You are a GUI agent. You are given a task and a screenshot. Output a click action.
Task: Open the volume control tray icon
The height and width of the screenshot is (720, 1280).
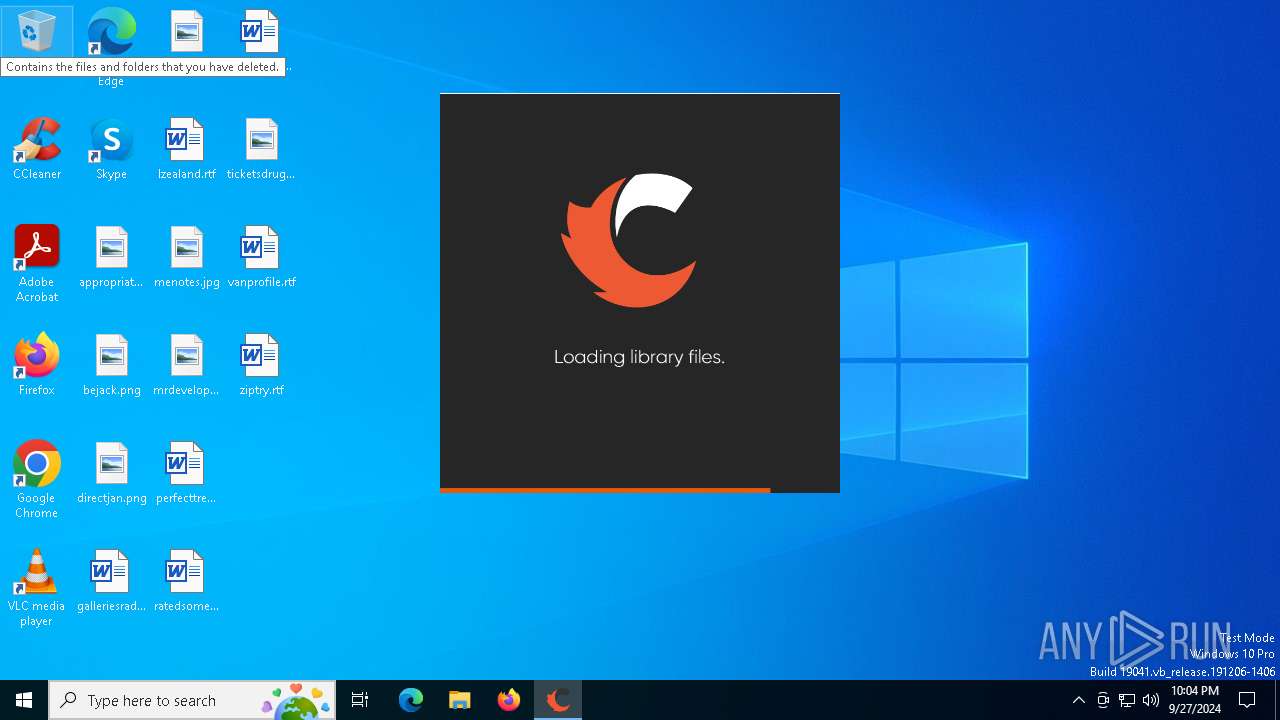[x=1151, y=700]
